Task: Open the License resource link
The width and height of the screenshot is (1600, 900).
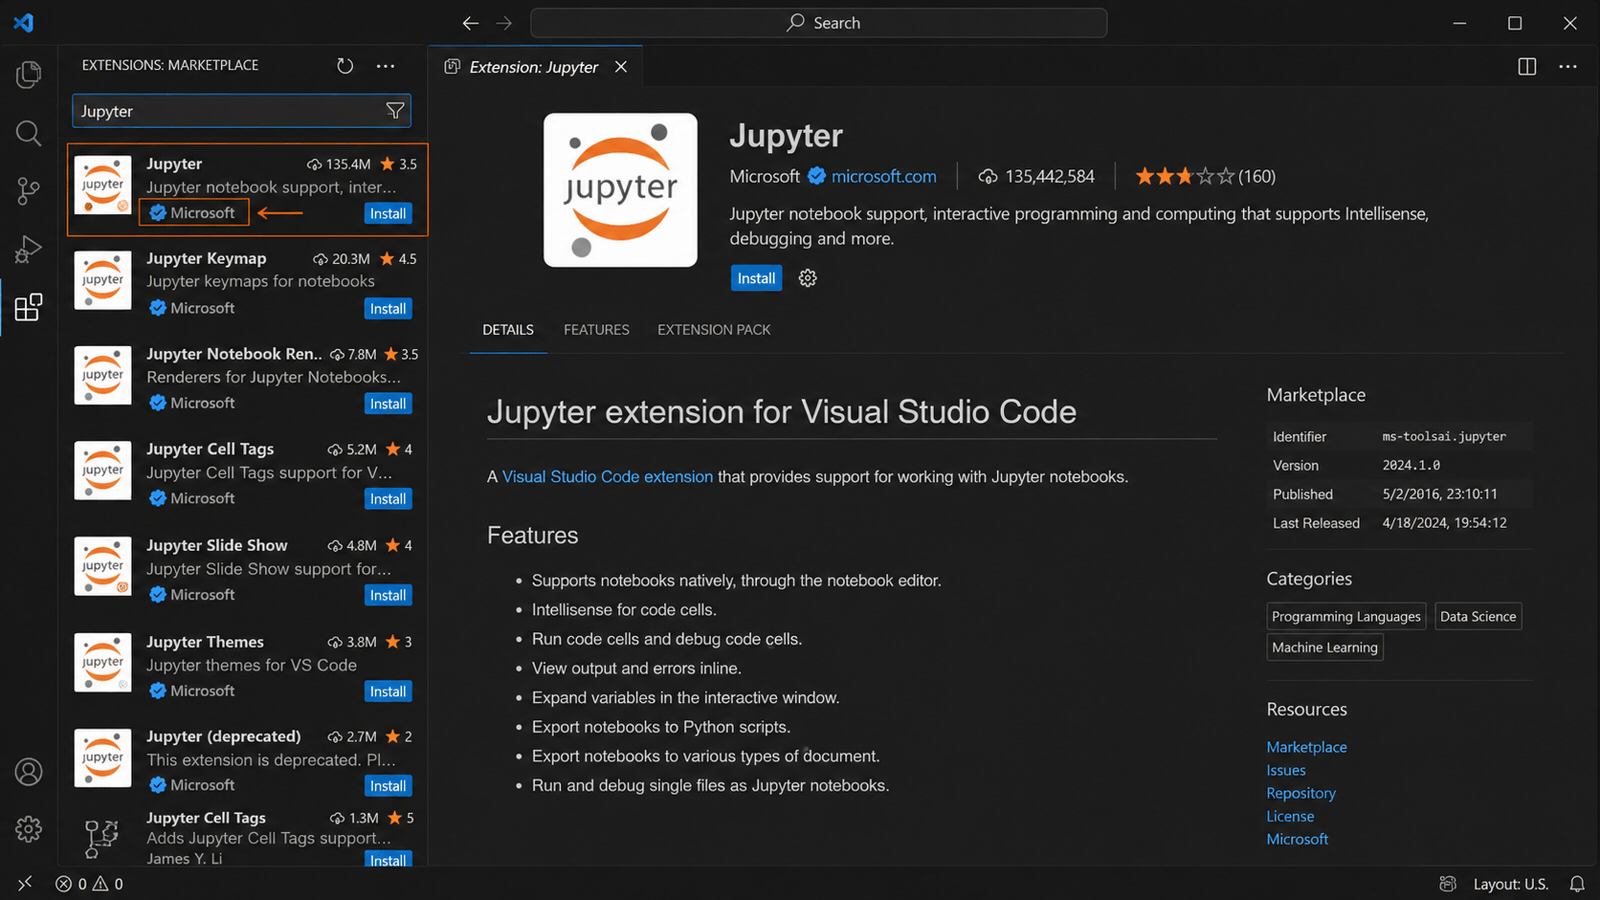Action: 1290,816
